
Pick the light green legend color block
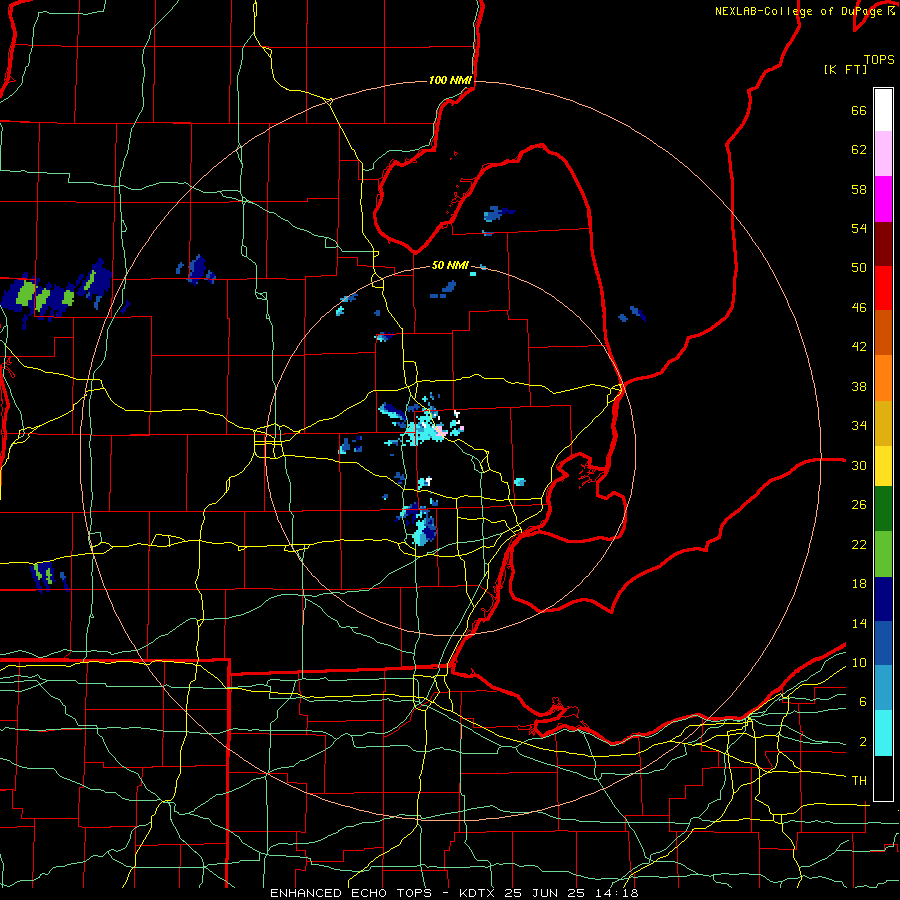883,554
